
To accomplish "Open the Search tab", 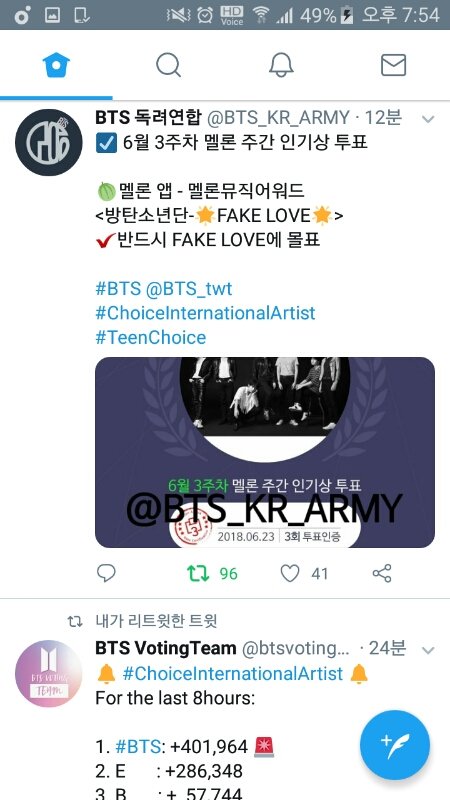I will (x=168, y=65).
